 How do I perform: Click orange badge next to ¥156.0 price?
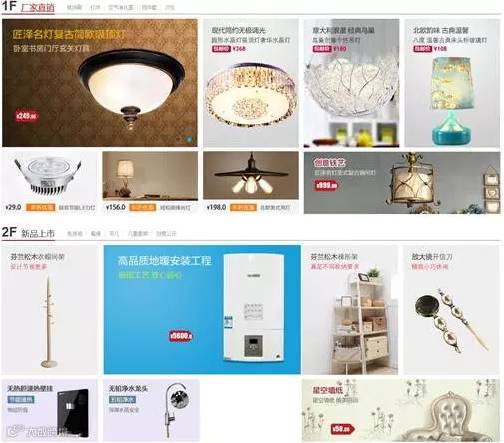pos(143,207)
